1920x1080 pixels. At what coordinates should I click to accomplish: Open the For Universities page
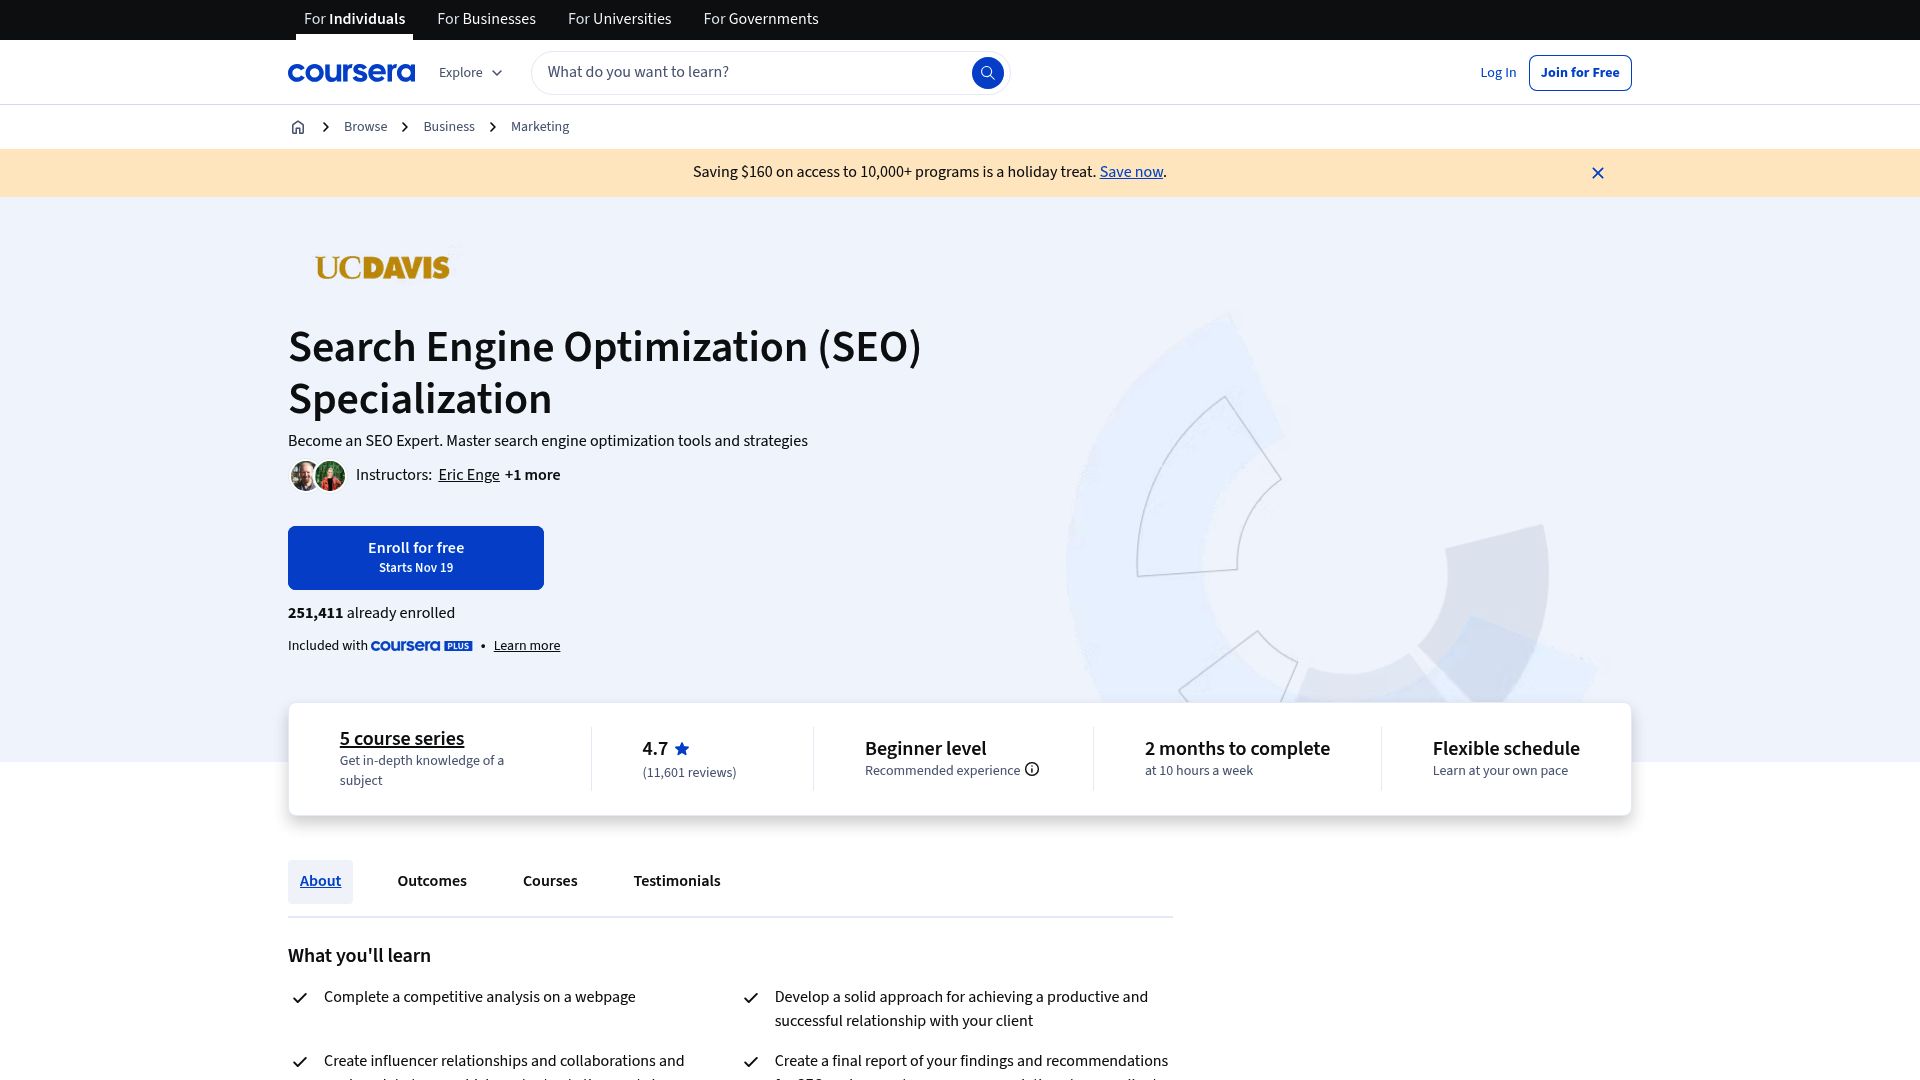[x=619, y=18]
